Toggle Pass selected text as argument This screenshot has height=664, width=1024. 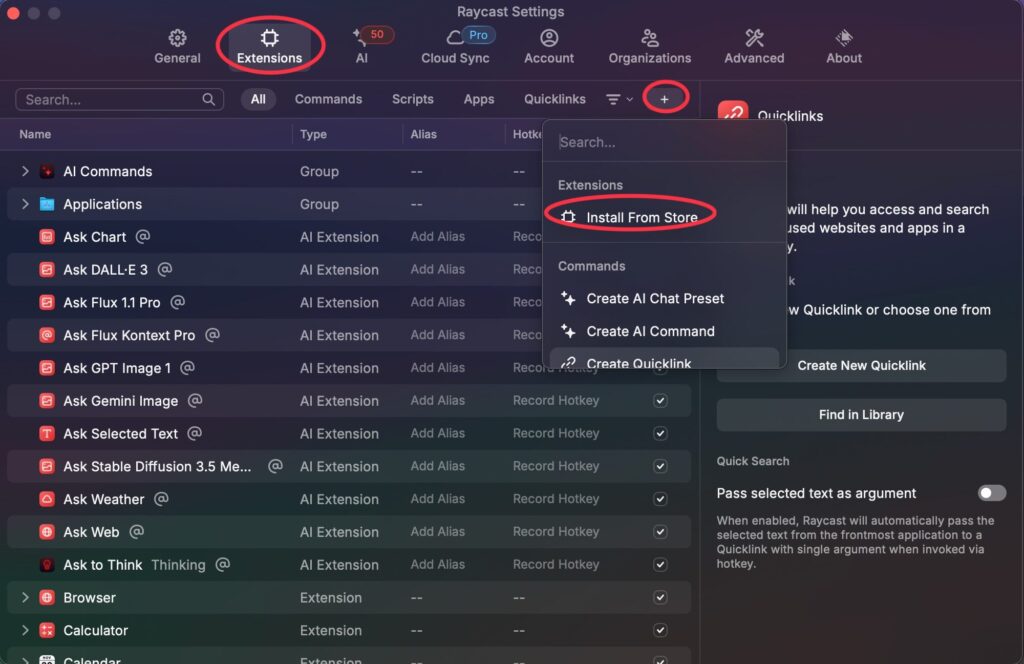point(991,493)
